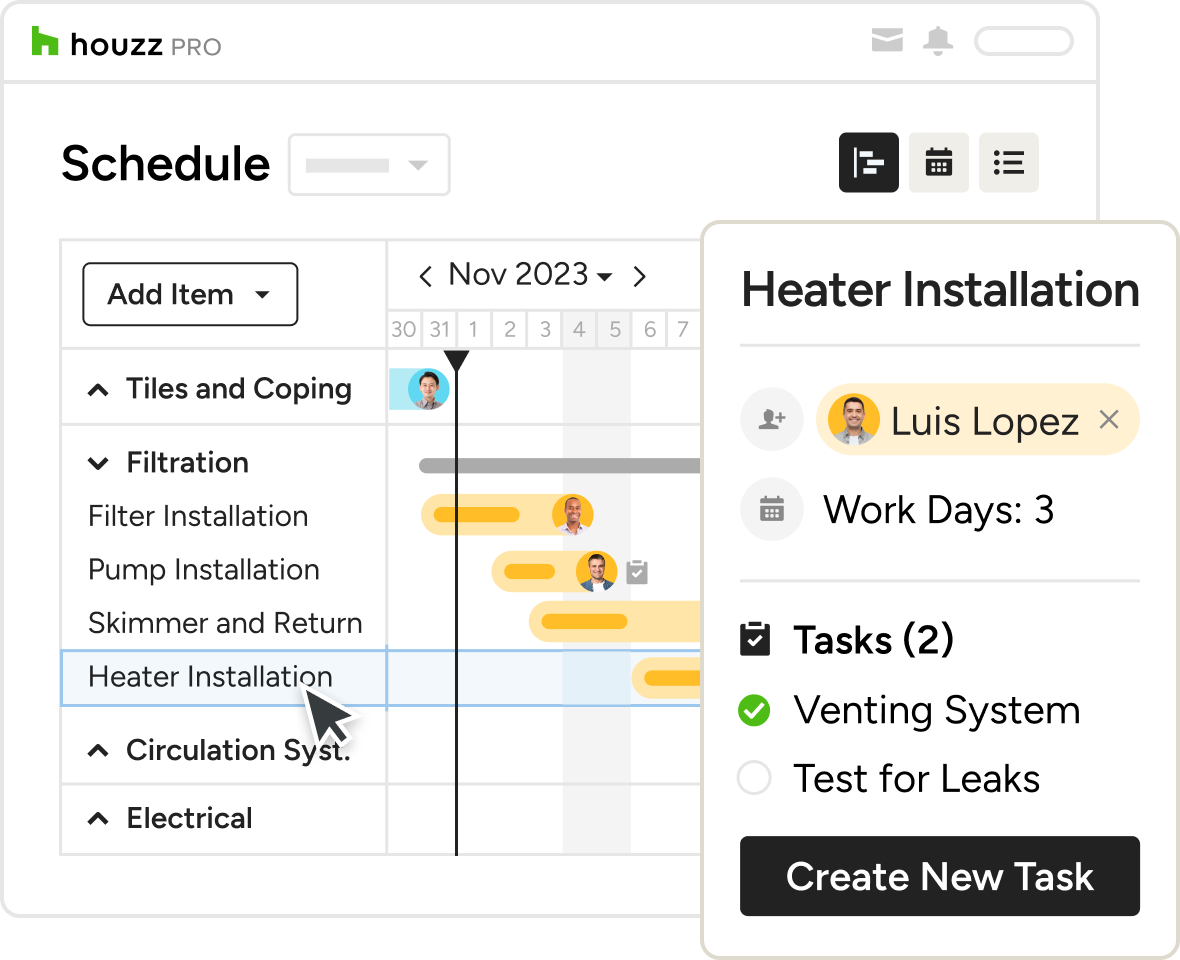The height and width of the screenshot is (960, 1180).
Task: Open the mail inbox icon
Action: point(887,41)
